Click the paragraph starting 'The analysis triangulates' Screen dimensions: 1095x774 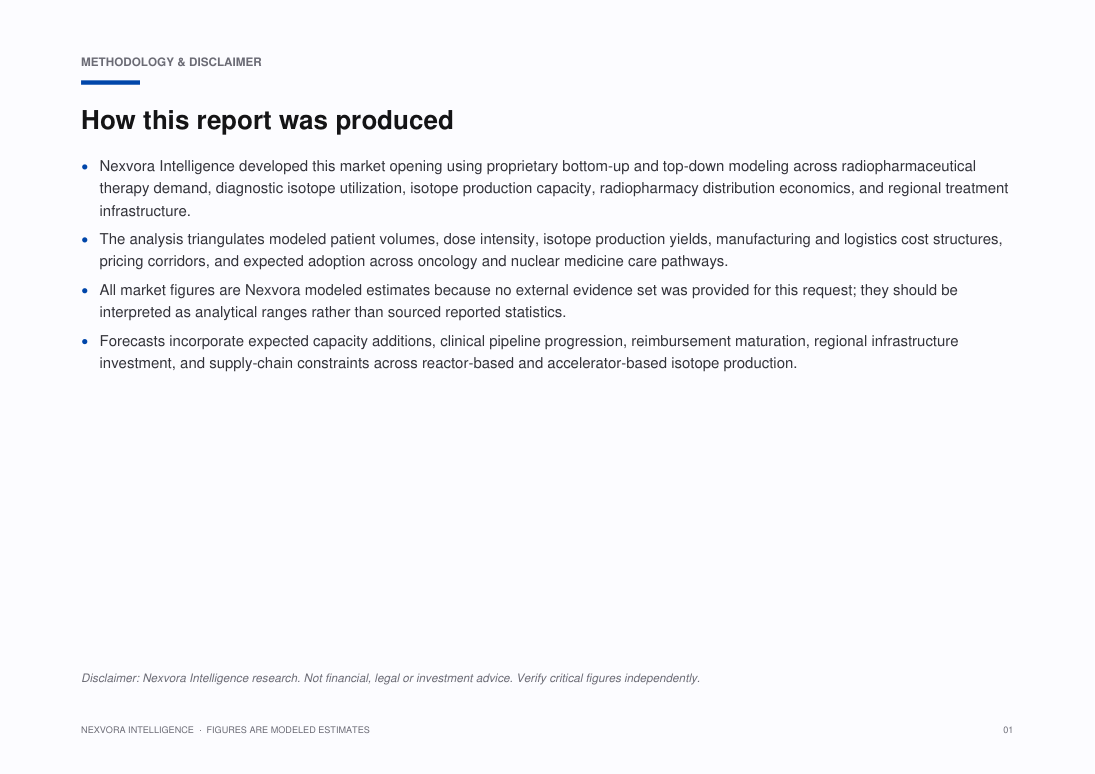tap(551, 250)
